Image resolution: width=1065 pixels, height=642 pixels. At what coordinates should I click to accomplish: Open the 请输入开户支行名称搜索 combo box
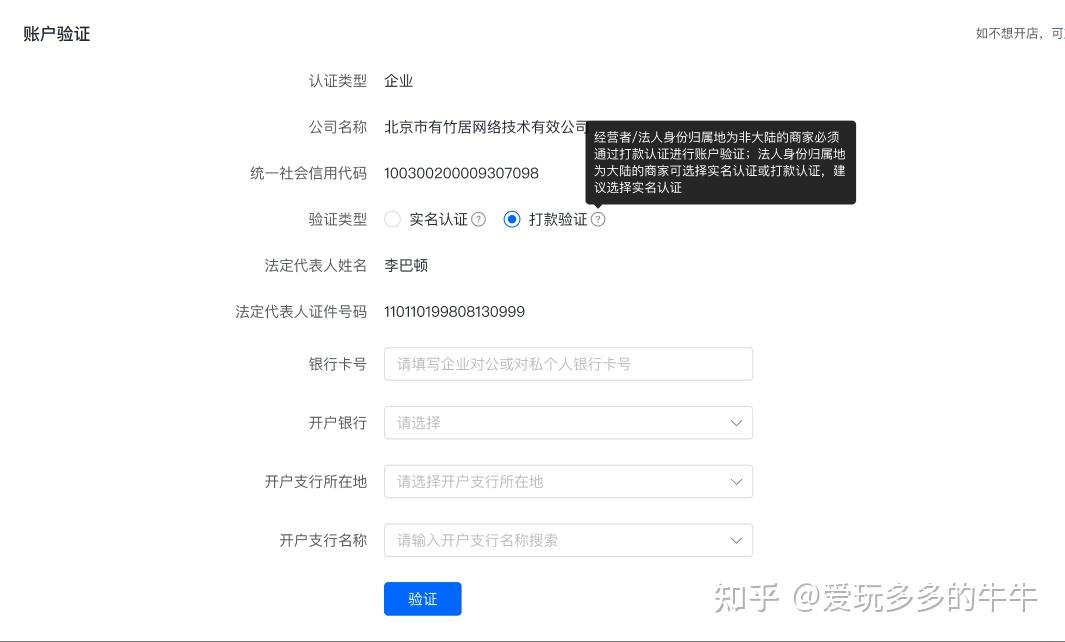568,540
